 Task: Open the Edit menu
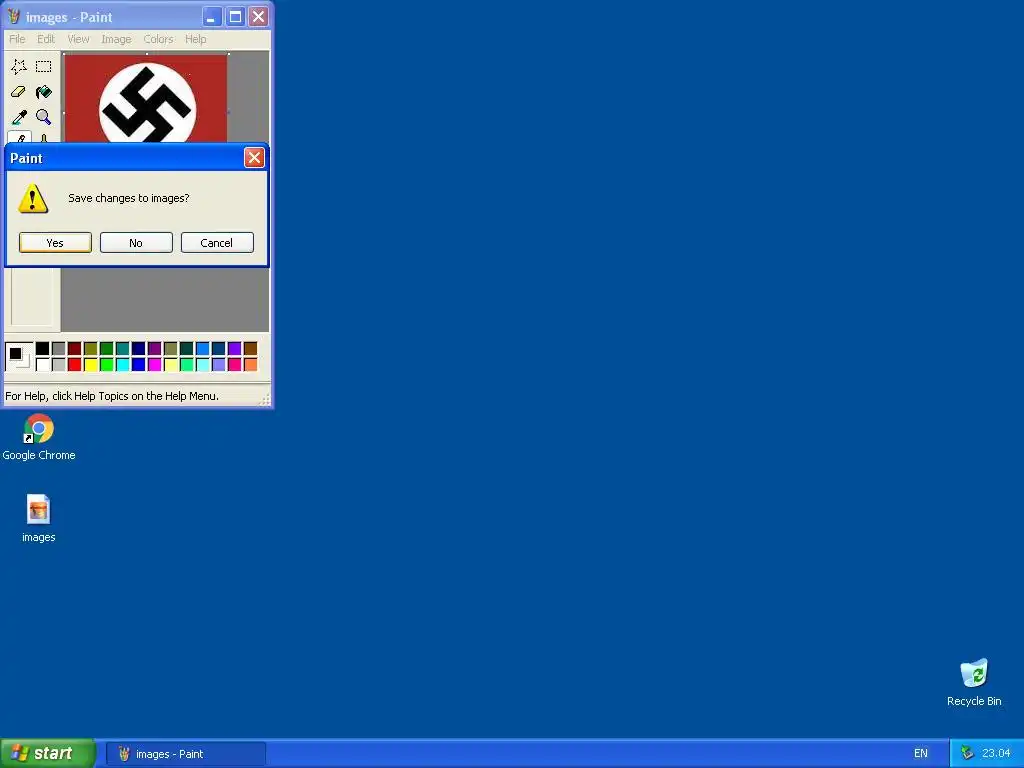(x=46, y=39)
